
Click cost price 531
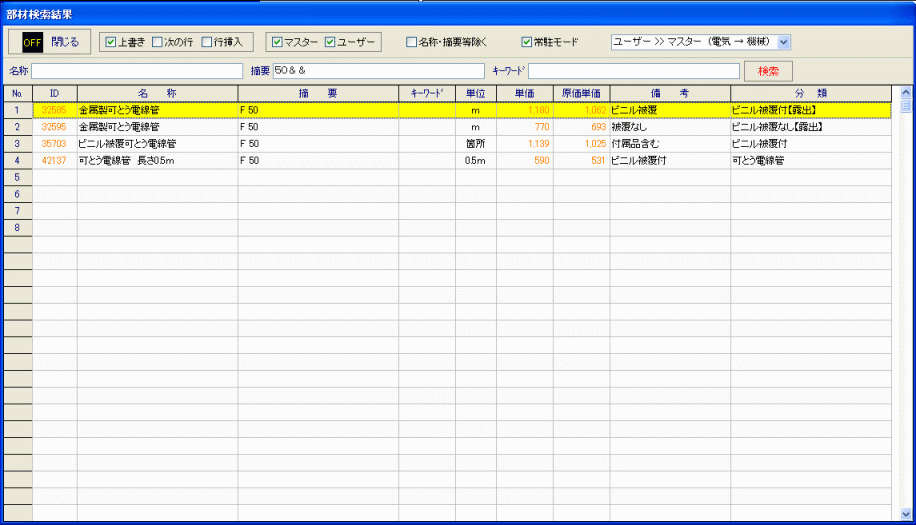(581, 161)
